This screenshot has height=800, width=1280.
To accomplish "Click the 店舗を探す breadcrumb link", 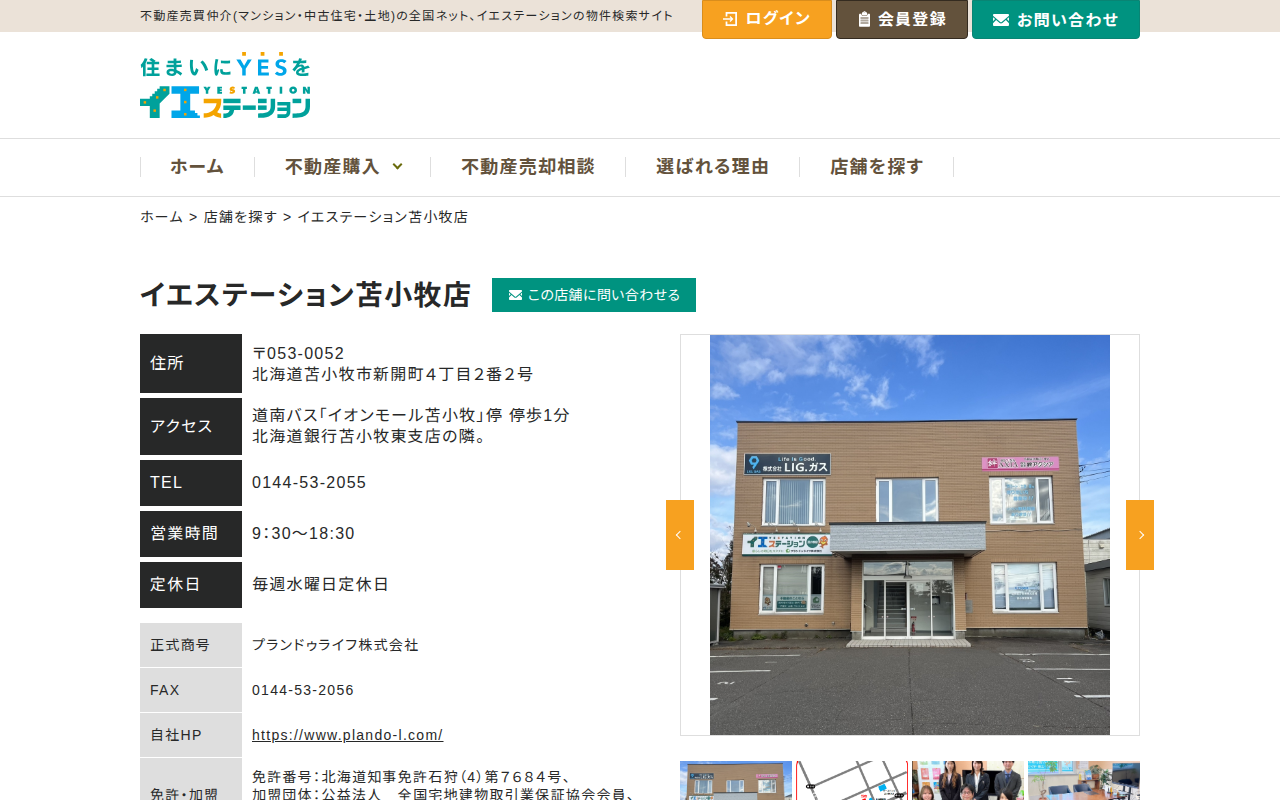I will point(240,217).
